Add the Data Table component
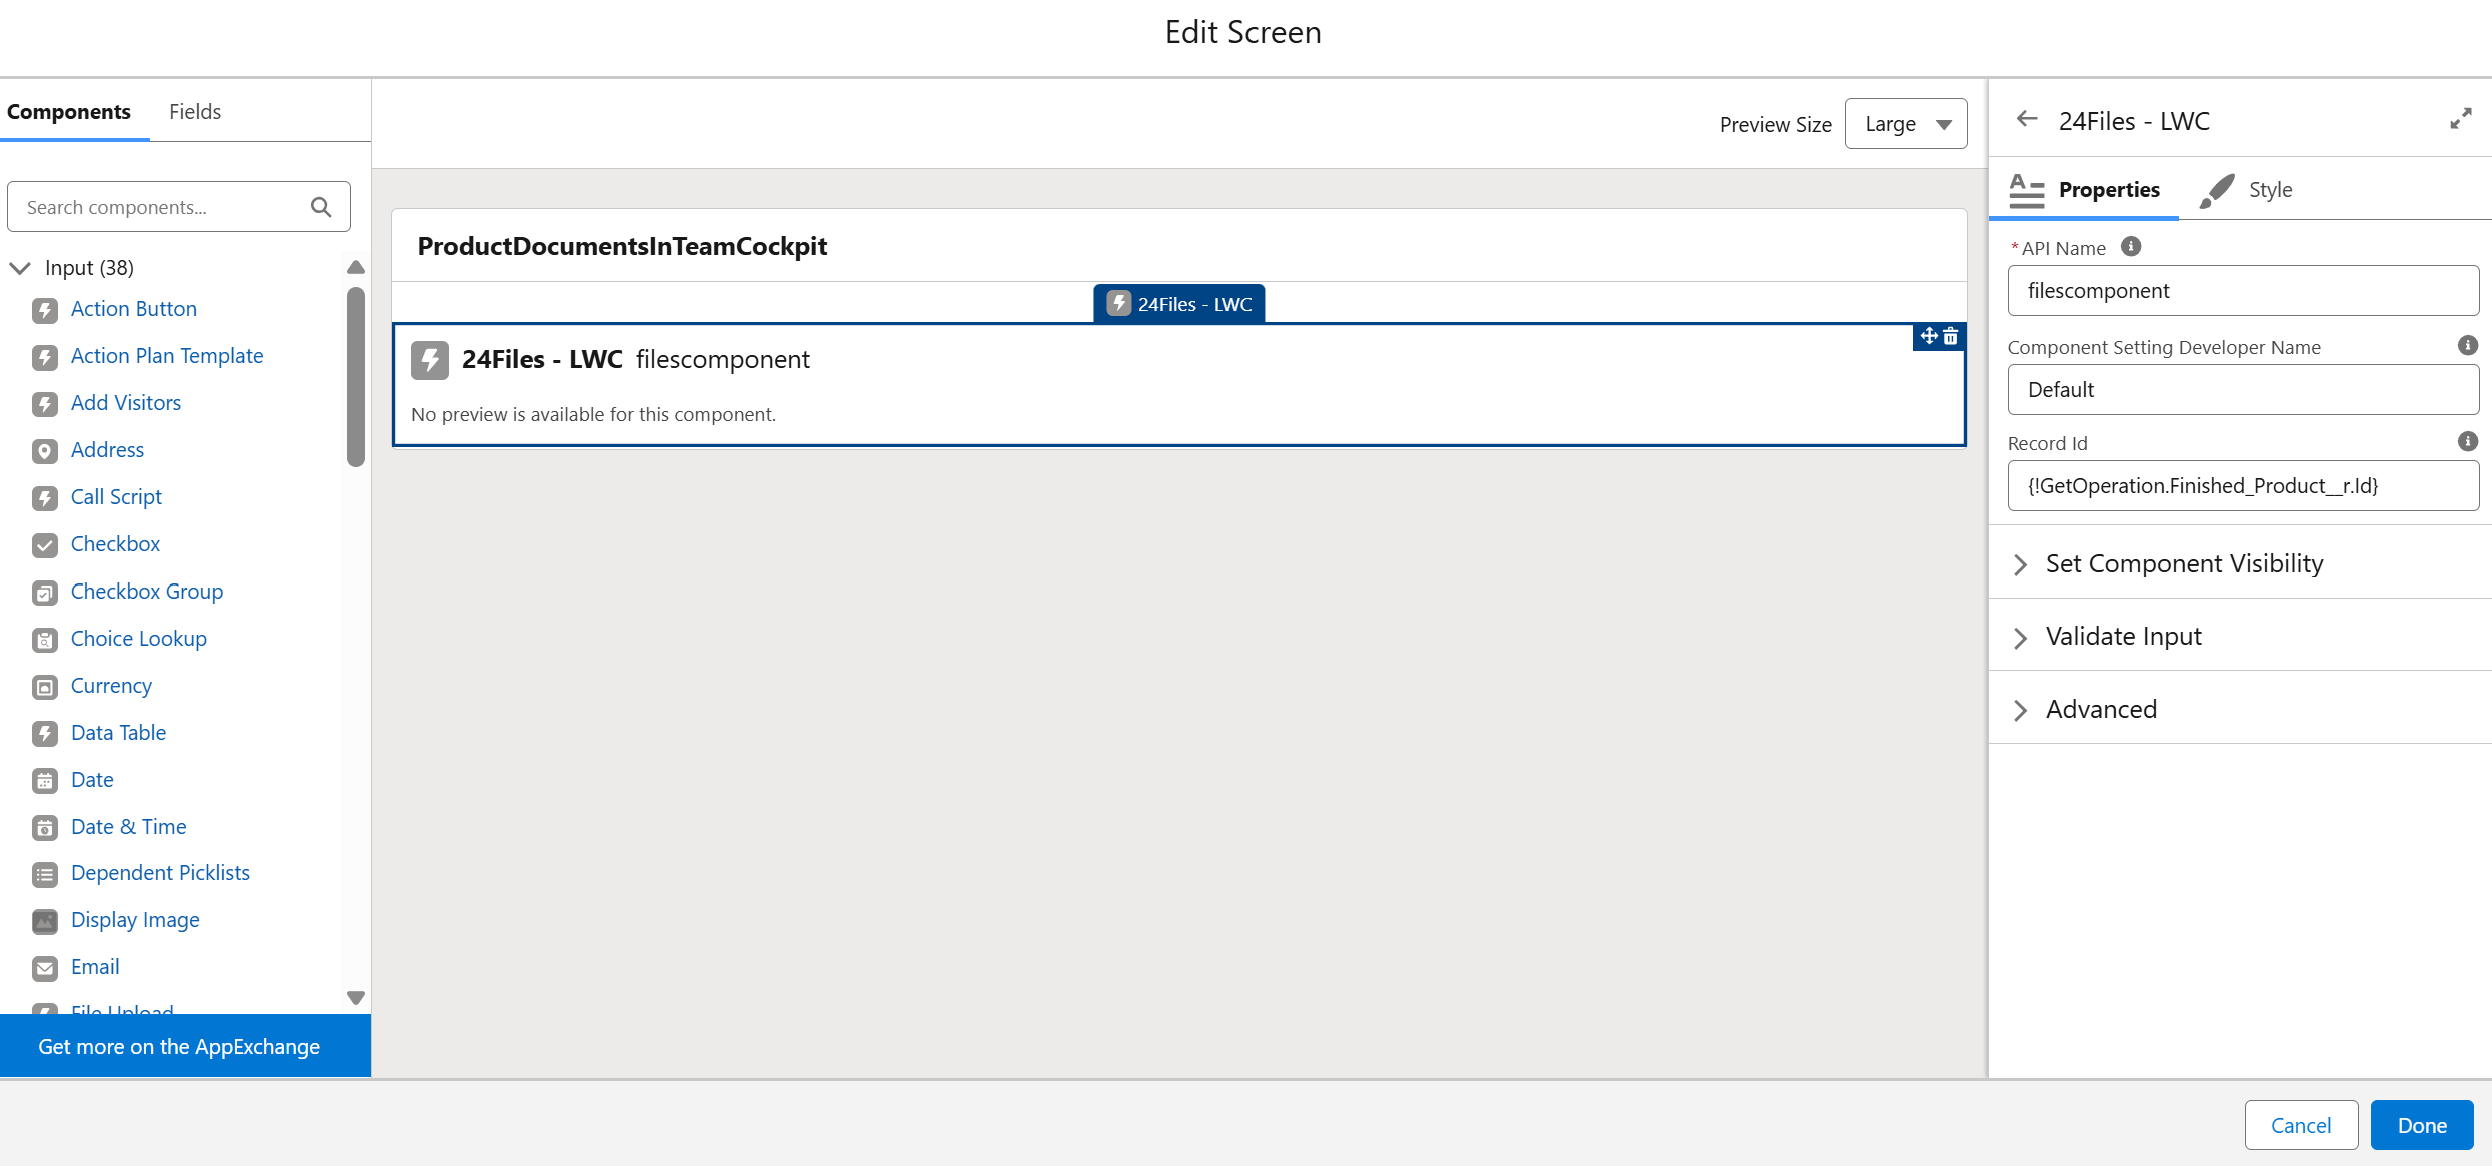This screenshot has width=2492, height=1166. click(x=118, y=733)
